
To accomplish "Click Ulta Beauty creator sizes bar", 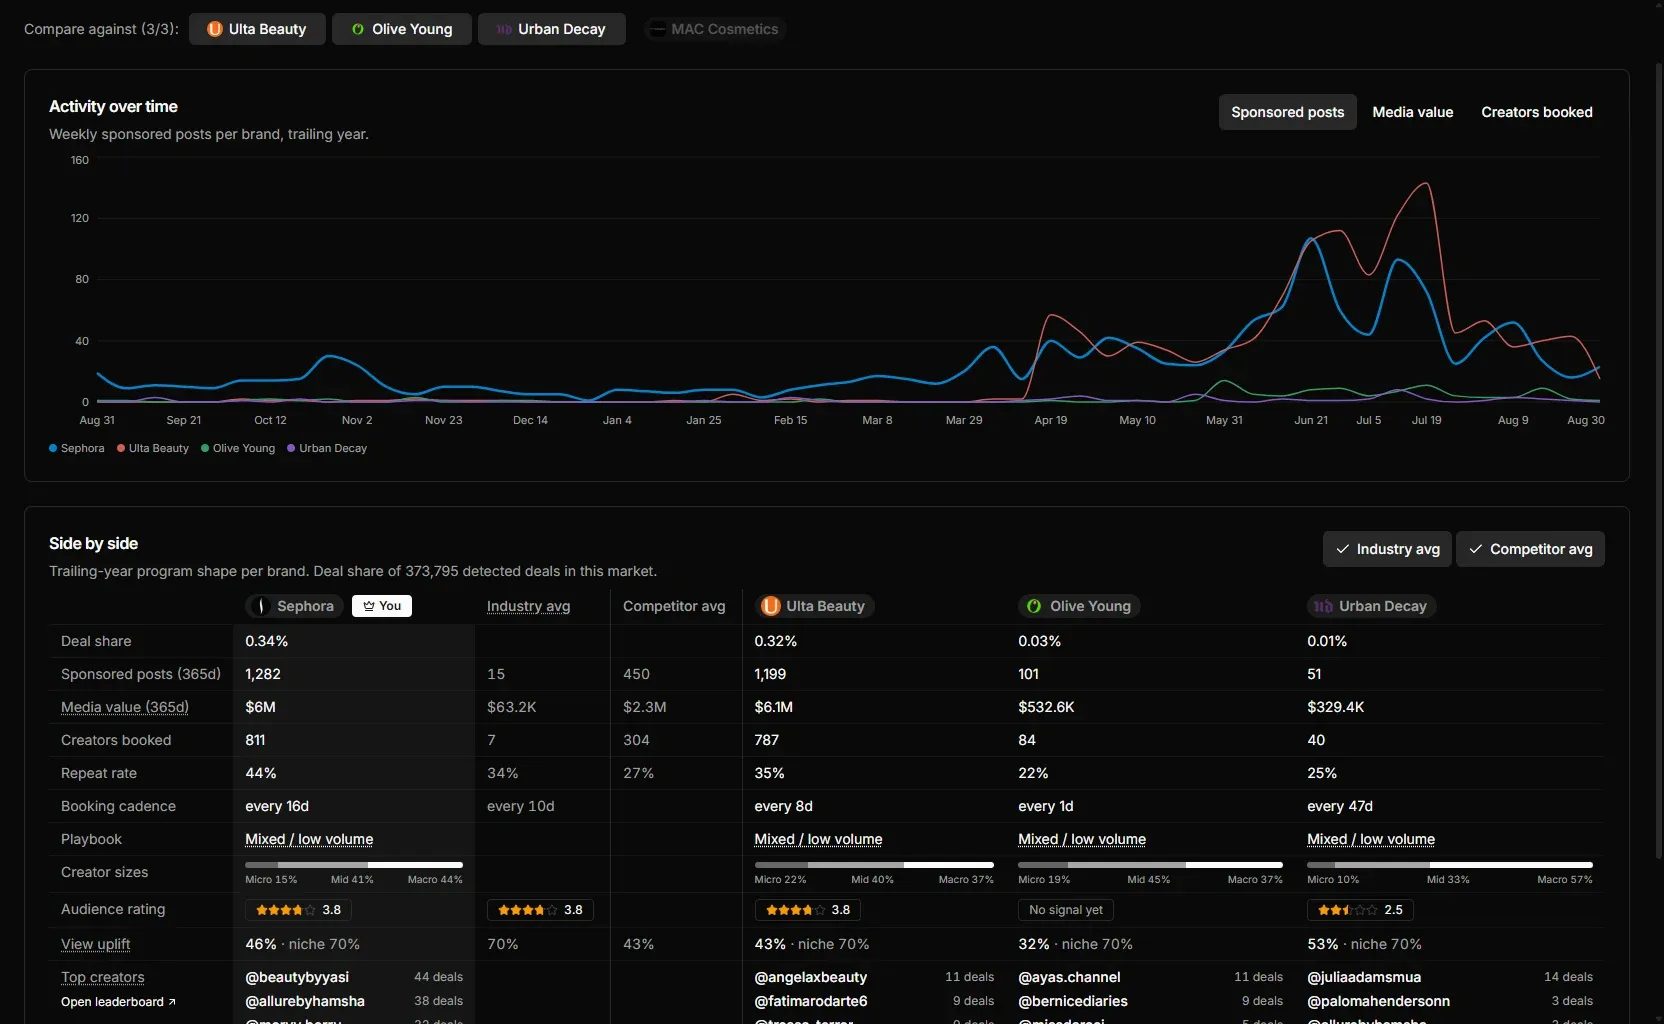I will tap(874, 865).
